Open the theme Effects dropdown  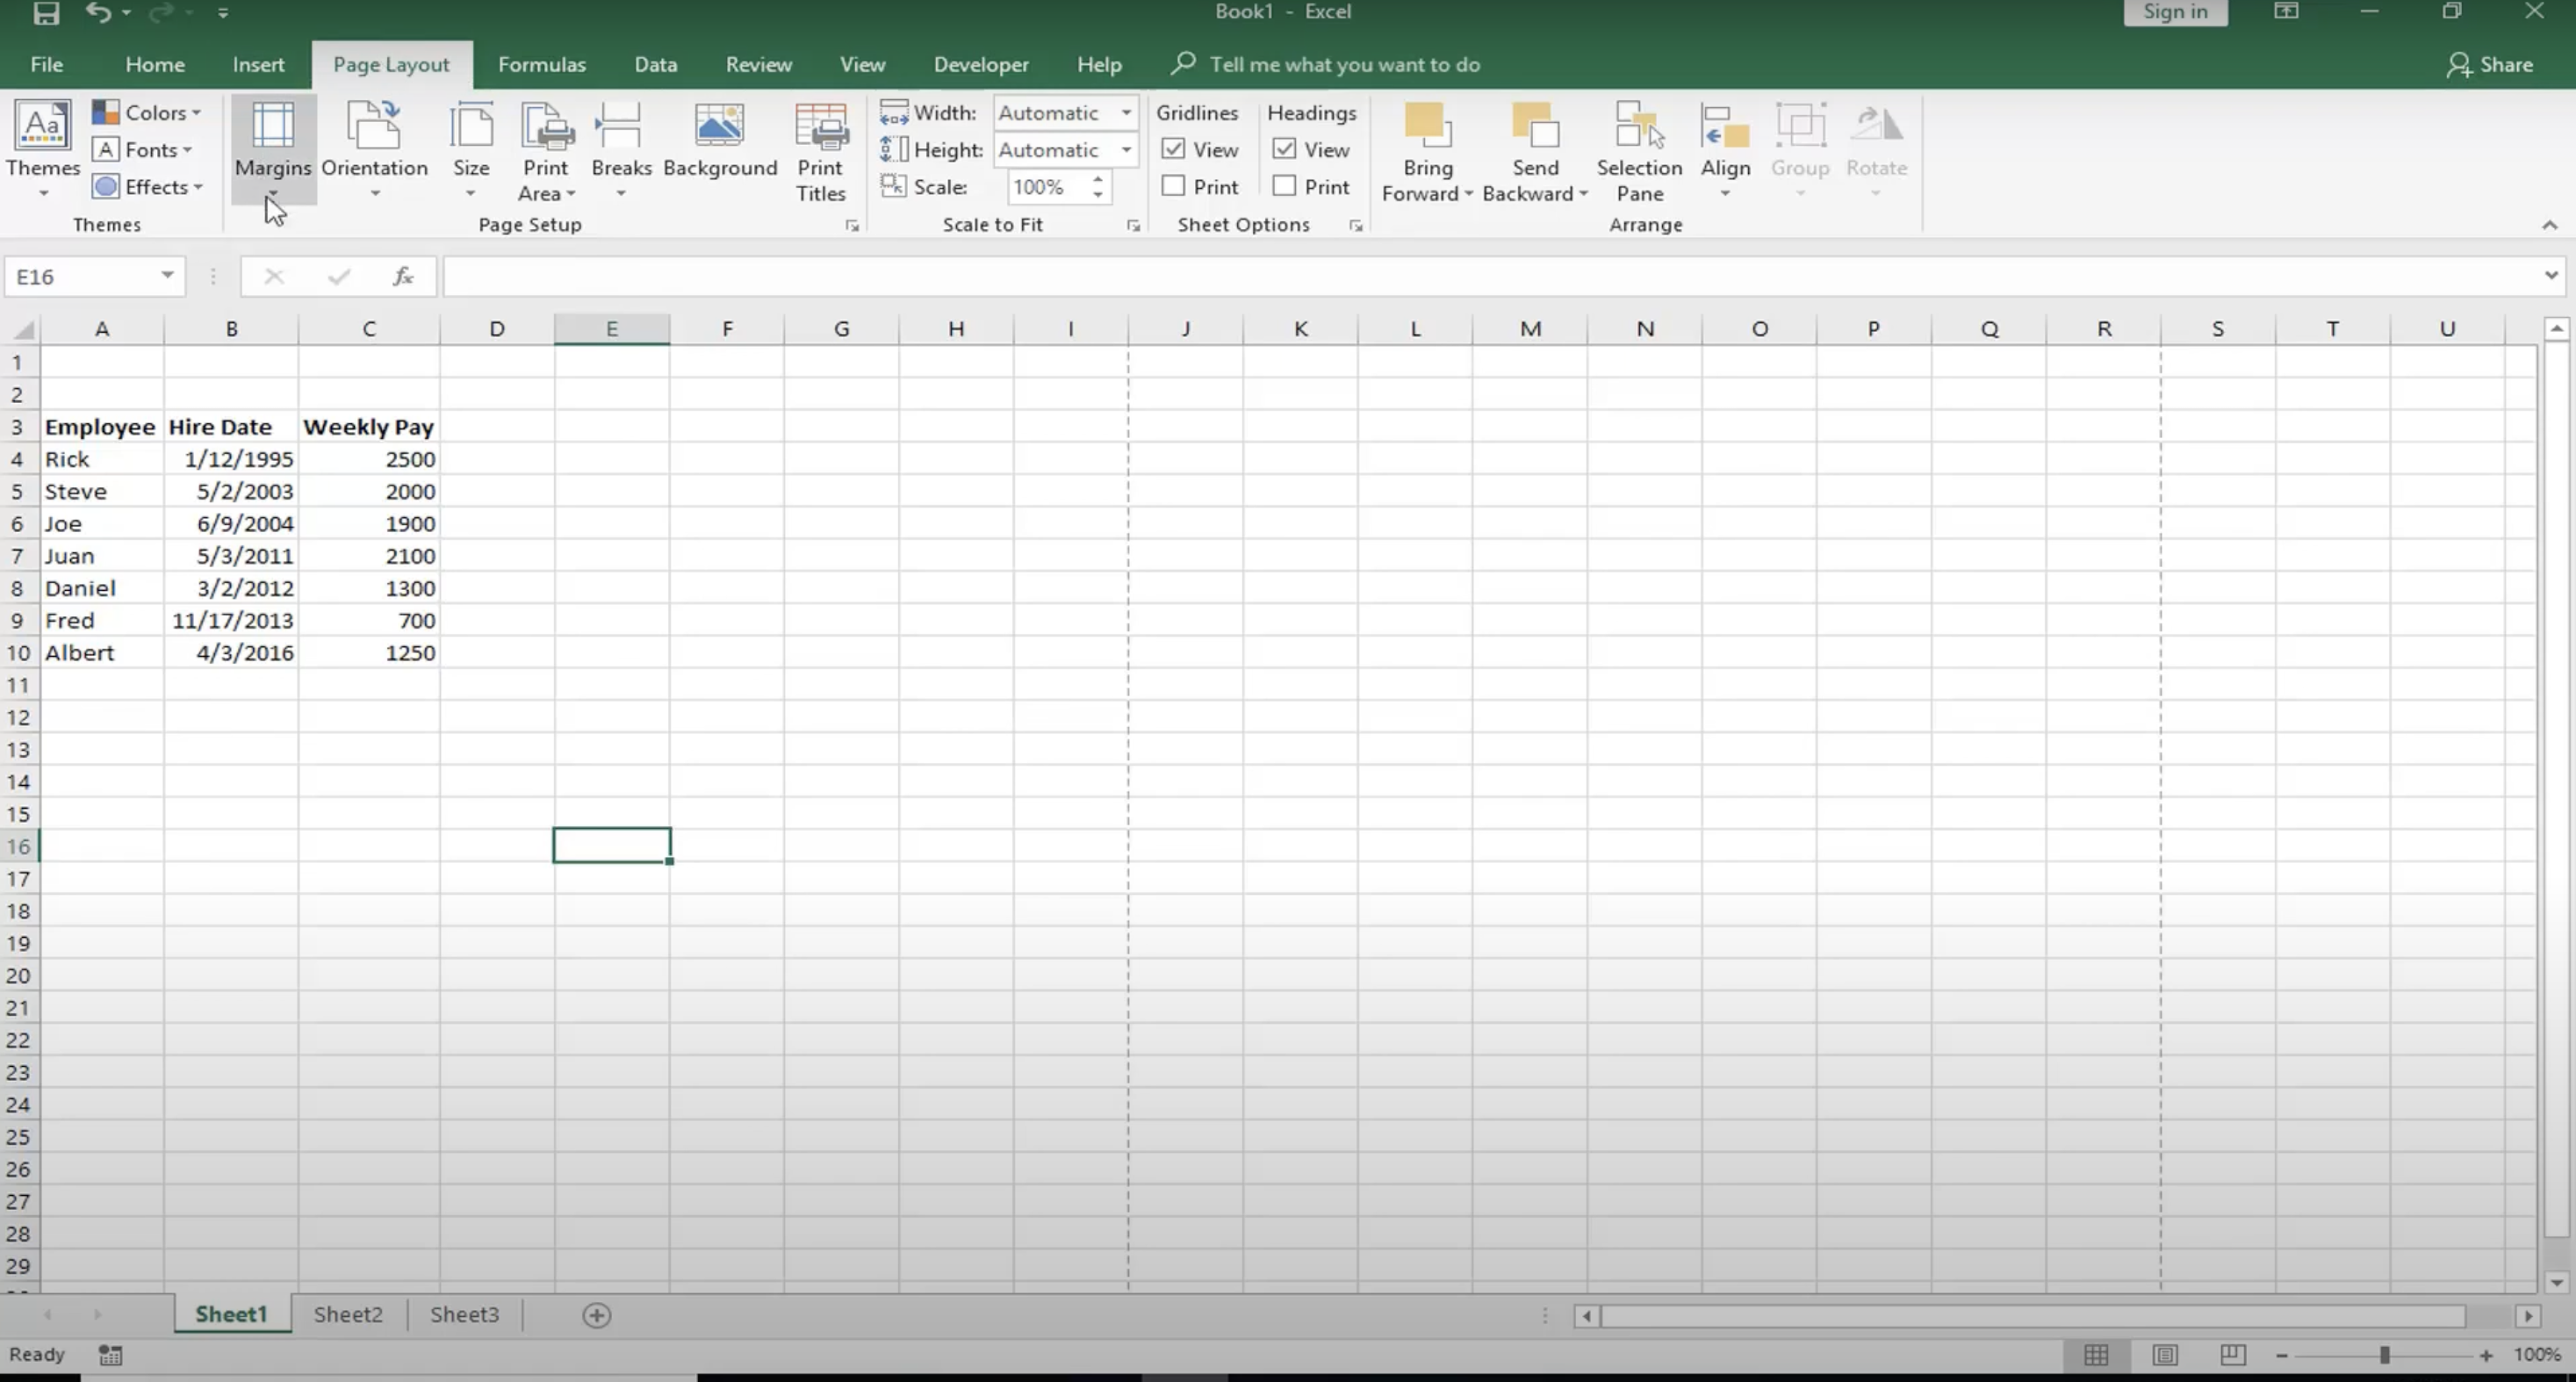pyautogui.click(x=148, y=186)
